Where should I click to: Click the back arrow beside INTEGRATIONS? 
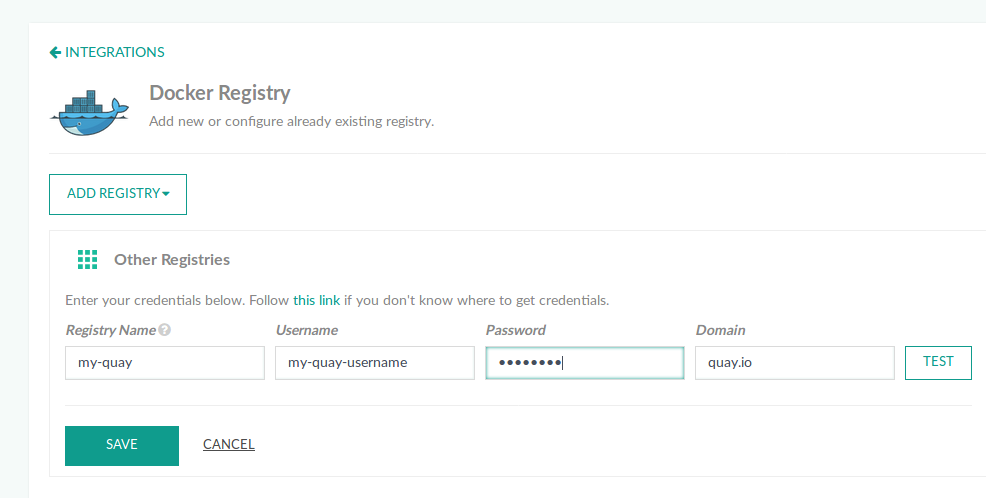tap(55, 52)
